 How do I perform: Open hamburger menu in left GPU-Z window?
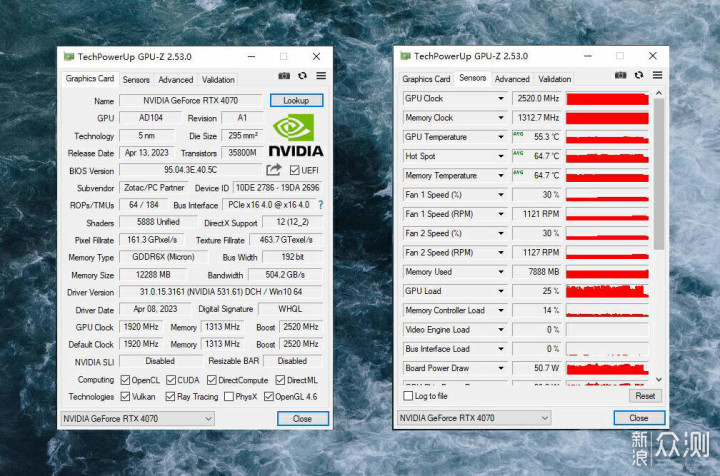click(x=321, y=76)
